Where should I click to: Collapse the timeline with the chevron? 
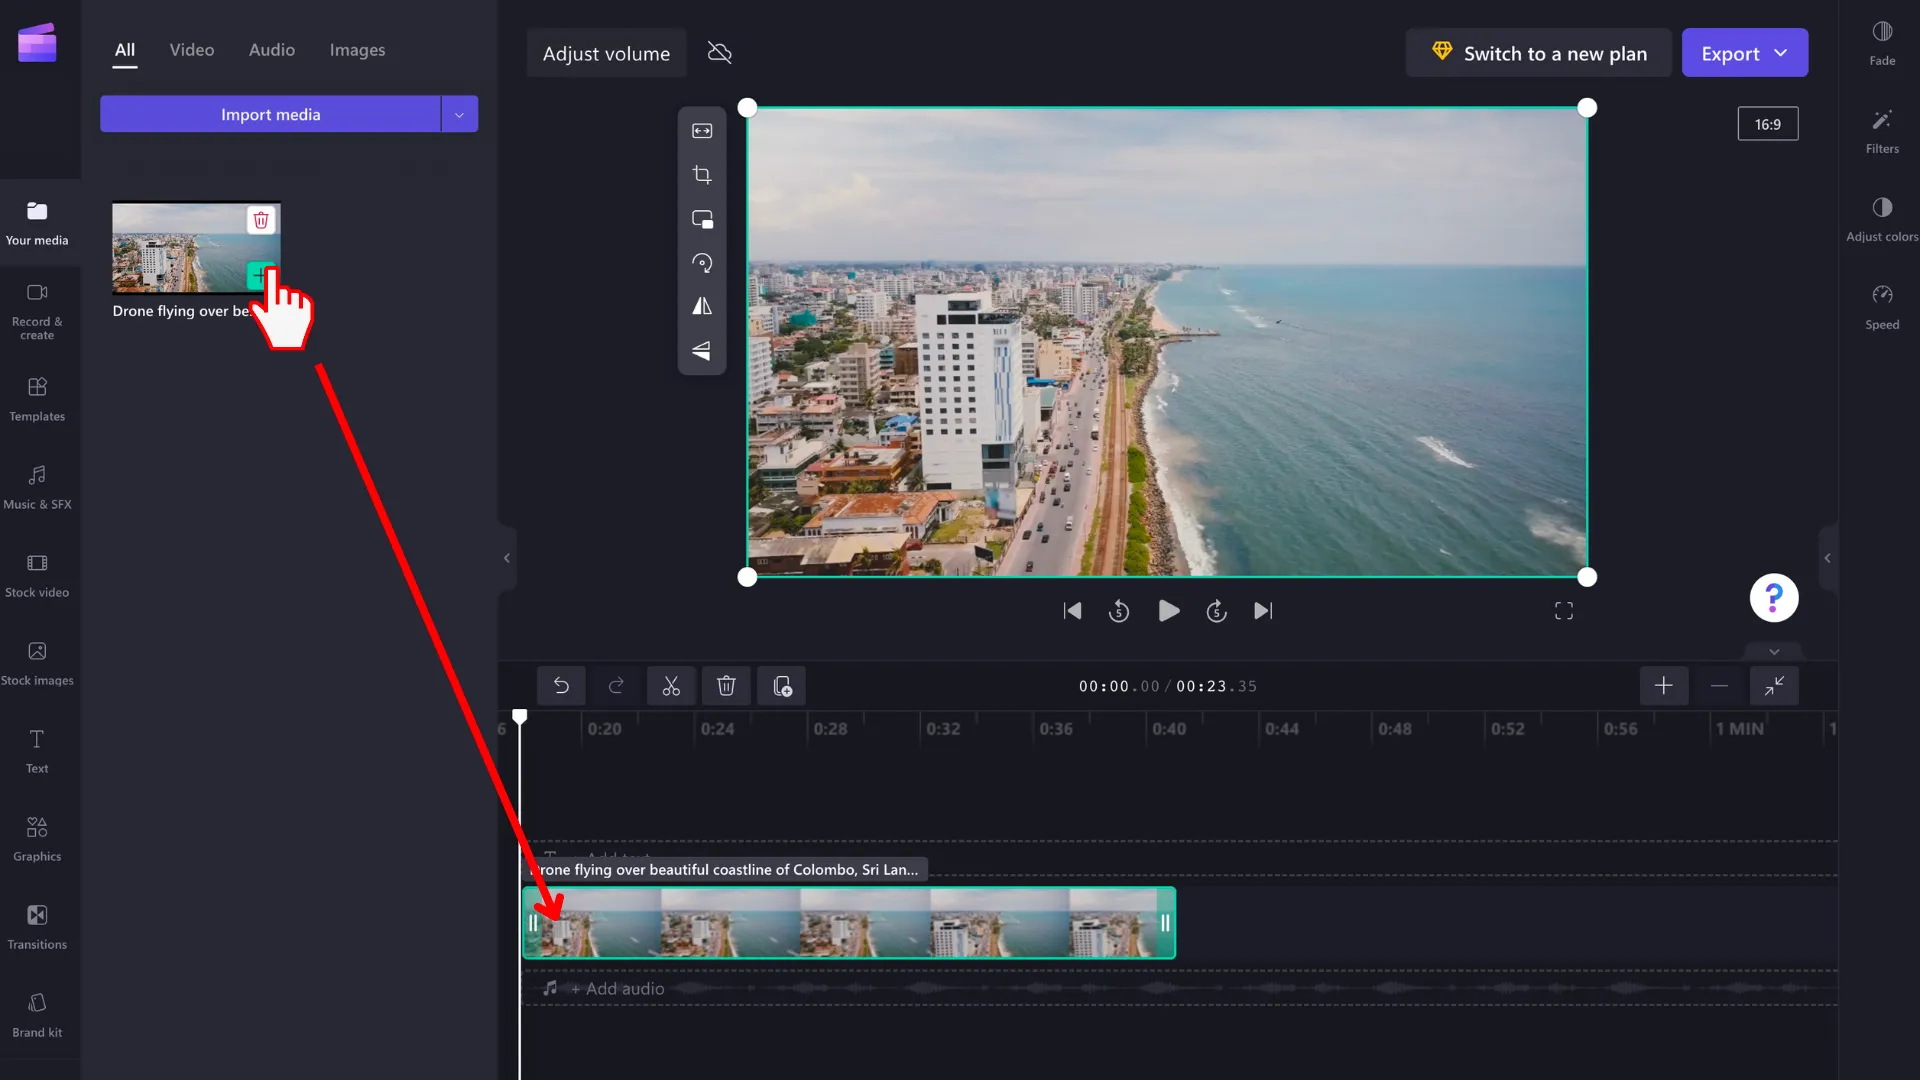[x=1774, y=651]
